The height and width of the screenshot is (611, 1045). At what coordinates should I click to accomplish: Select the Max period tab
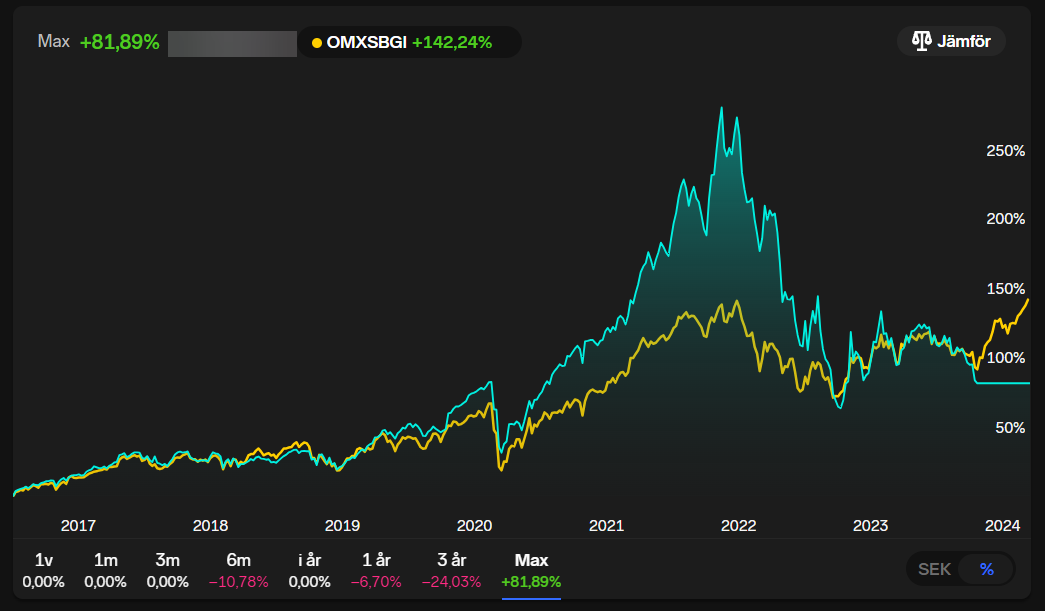pyautogui.click(x=531, y=571)
